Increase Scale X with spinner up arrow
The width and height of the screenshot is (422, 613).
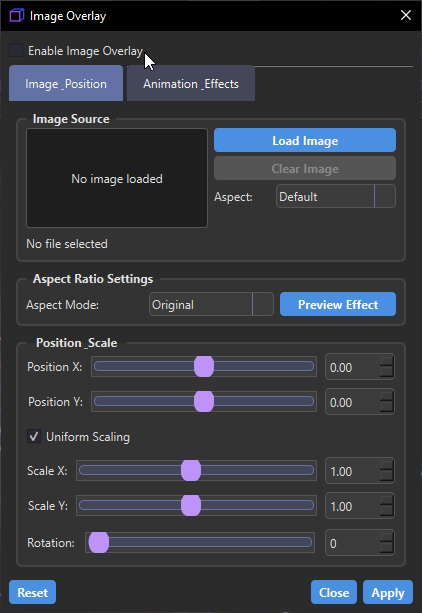pos(387,465)
